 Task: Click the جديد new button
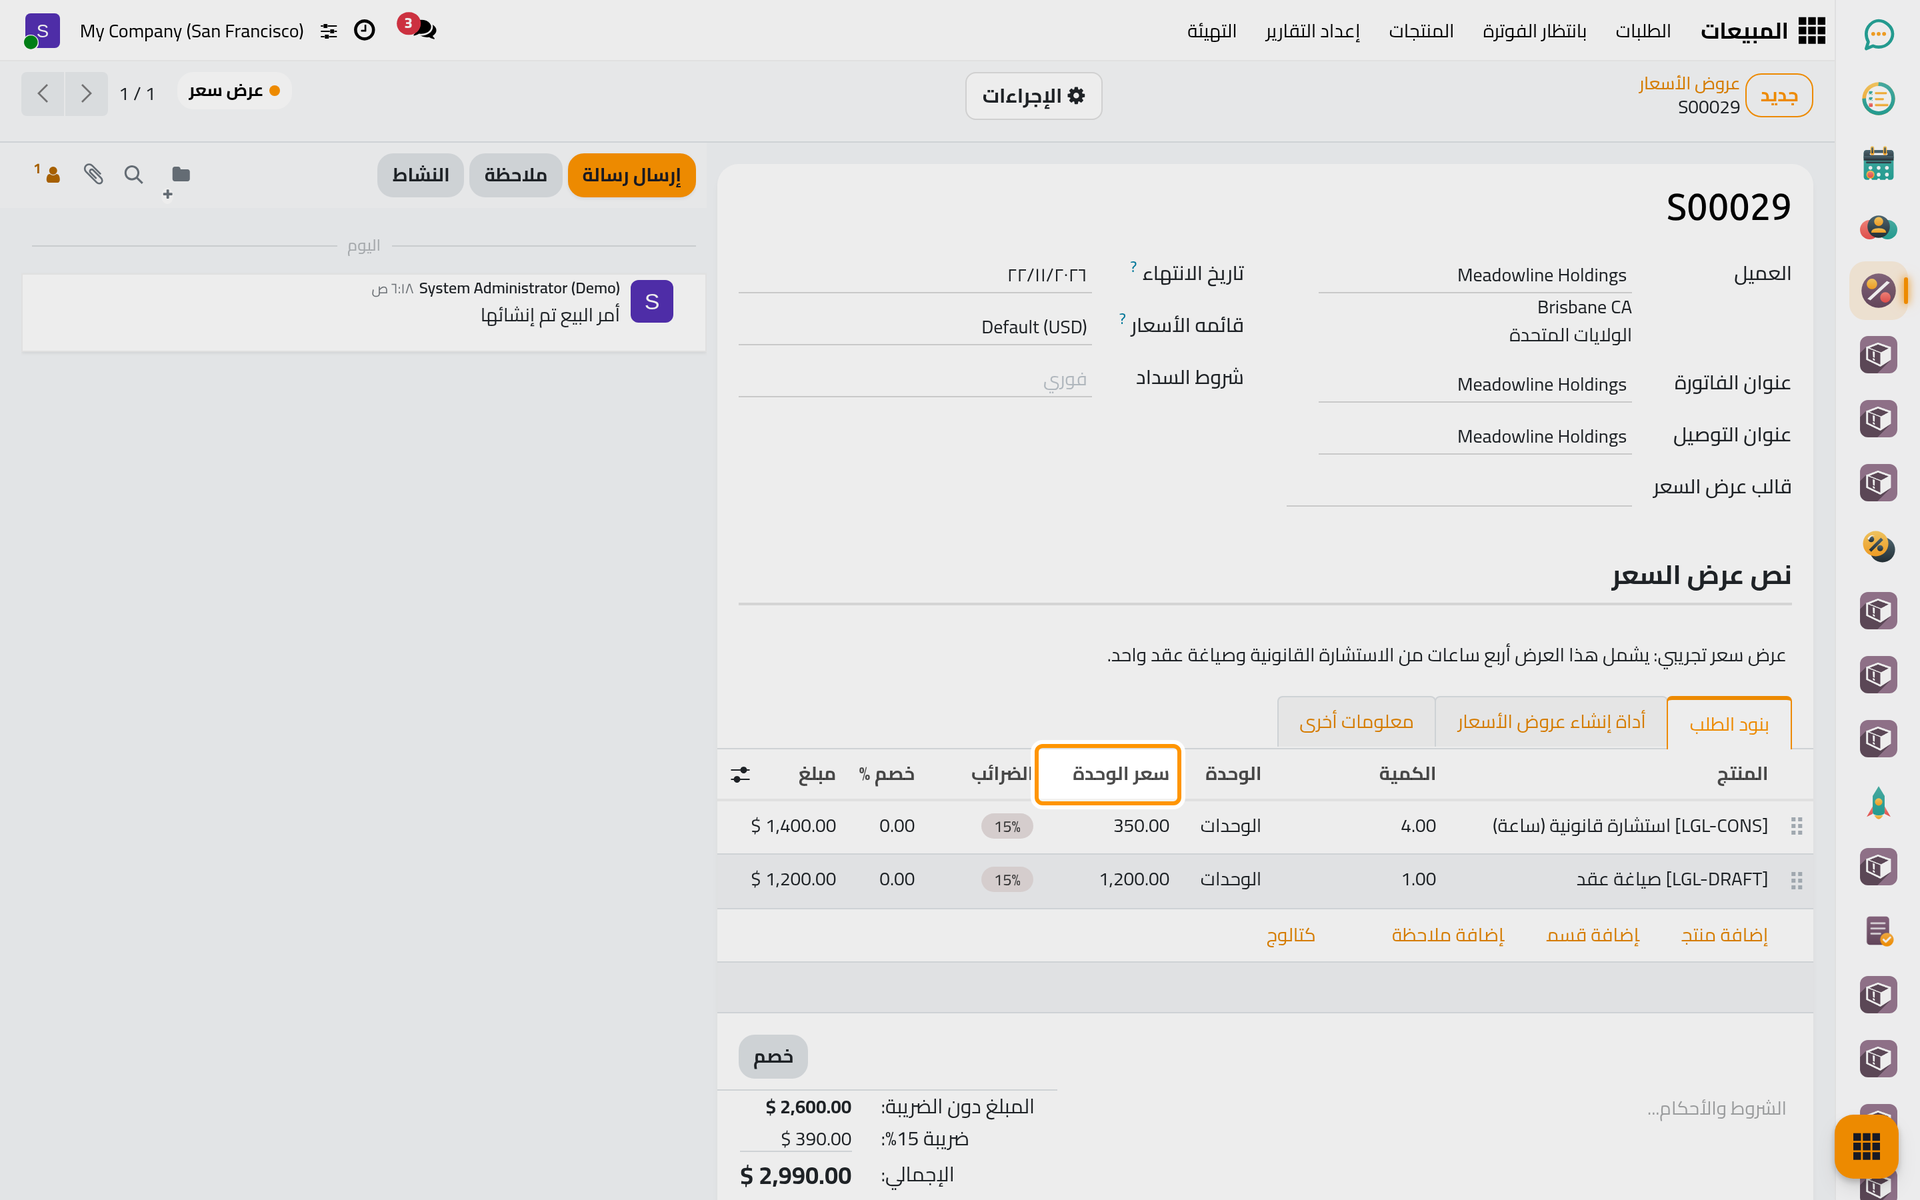pos(1779,96)
